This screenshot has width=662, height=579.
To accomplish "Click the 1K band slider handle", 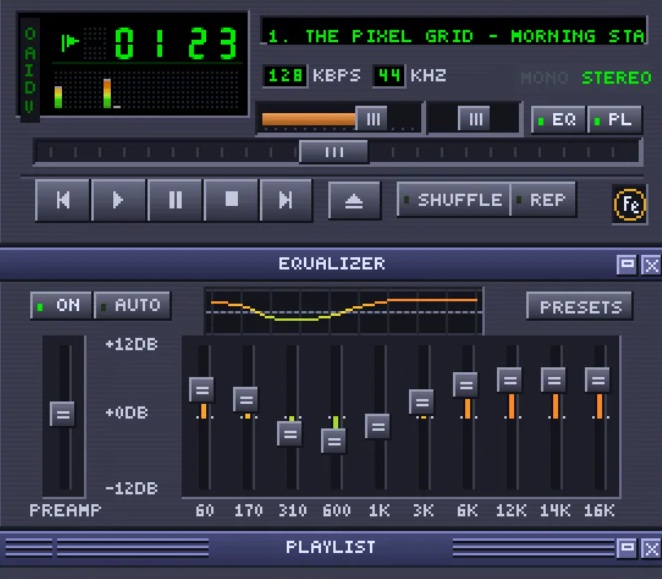I will point(377,426).
